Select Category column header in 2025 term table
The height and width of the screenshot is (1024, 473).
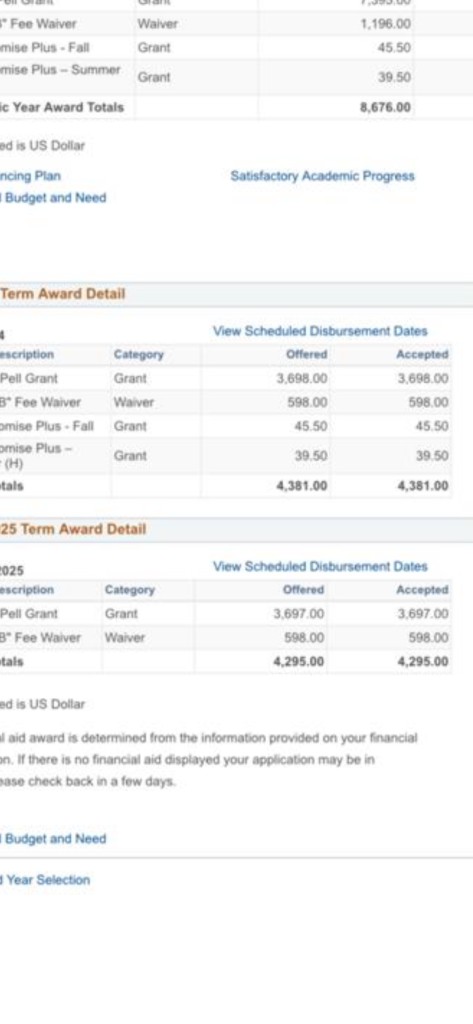(129, 590)
